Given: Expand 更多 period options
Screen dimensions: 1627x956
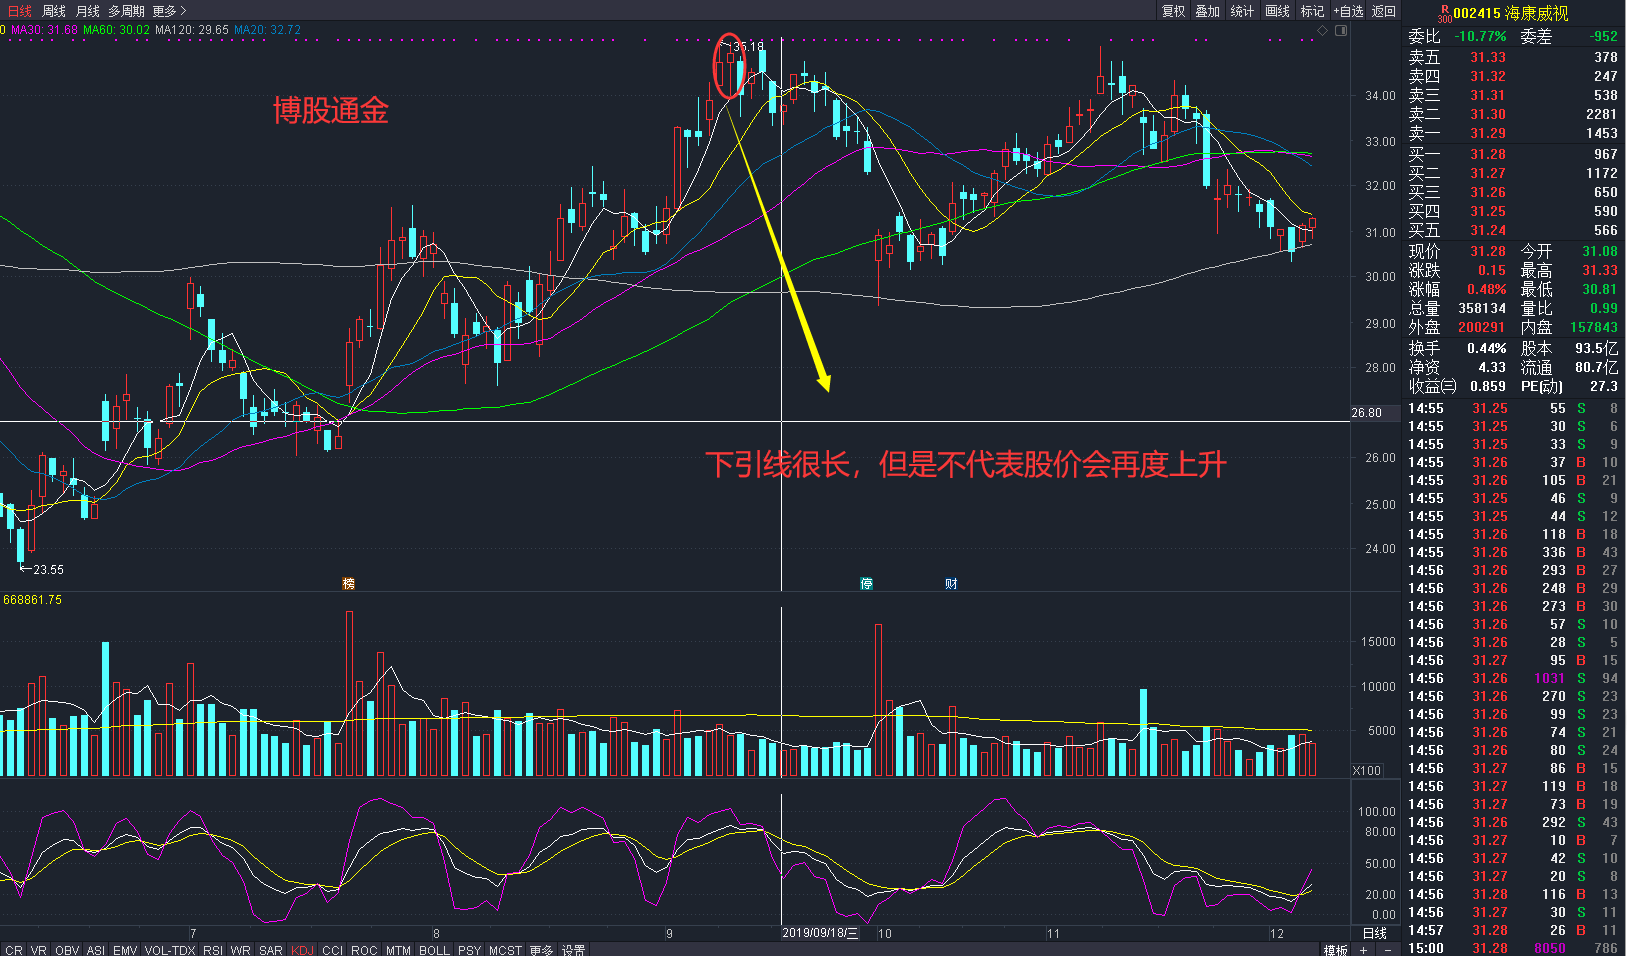Looking at the screenshot, I should (169, 11).
